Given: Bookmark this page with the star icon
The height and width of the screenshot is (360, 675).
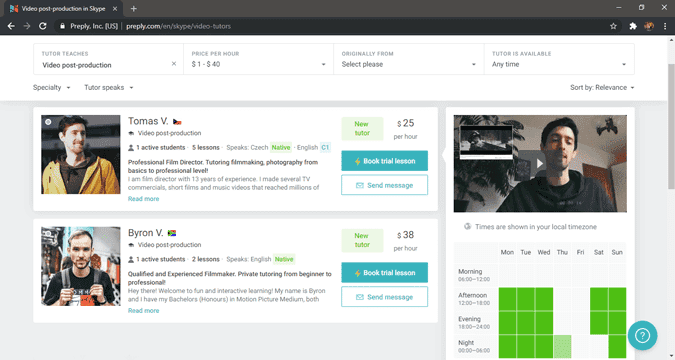Looking at the screenshot, I should (613, 26).
